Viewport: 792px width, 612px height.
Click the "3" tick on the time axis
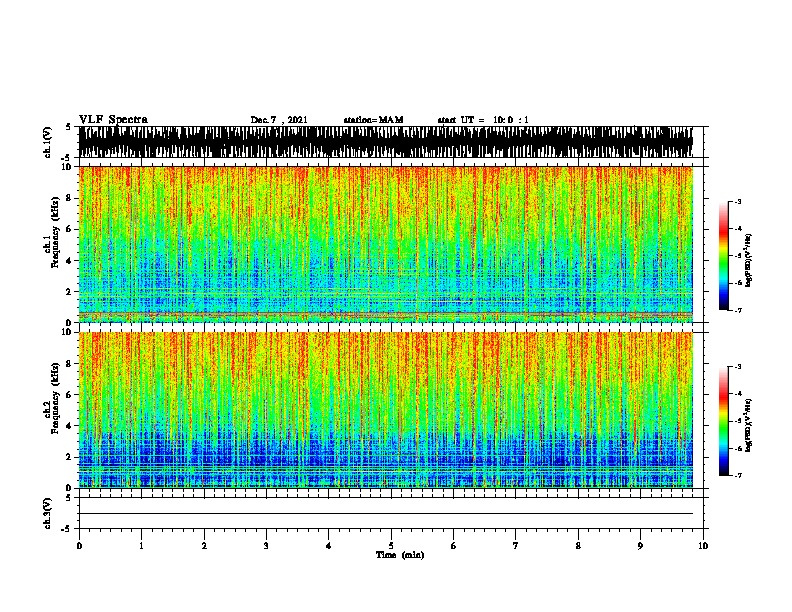pyautogui.click(x=266, y=546)
